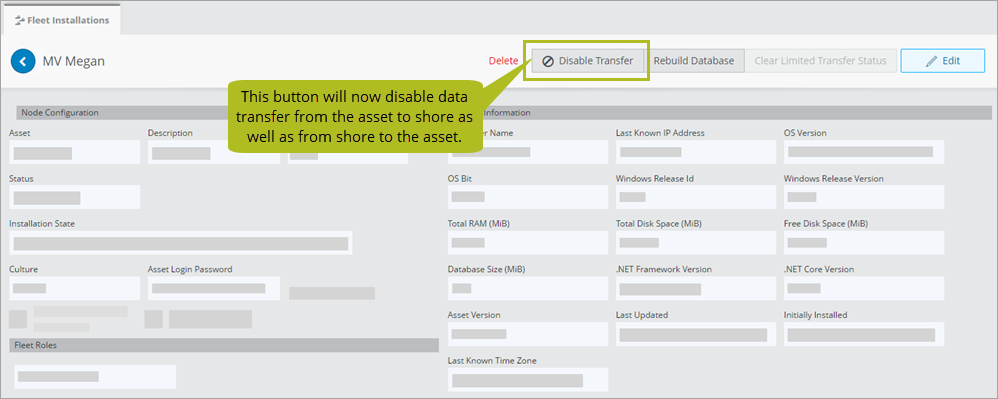The image size is (998, 399).
Task: Toggle the checkbox beside the Asset Login Password area
Action: tap(153, 319)
